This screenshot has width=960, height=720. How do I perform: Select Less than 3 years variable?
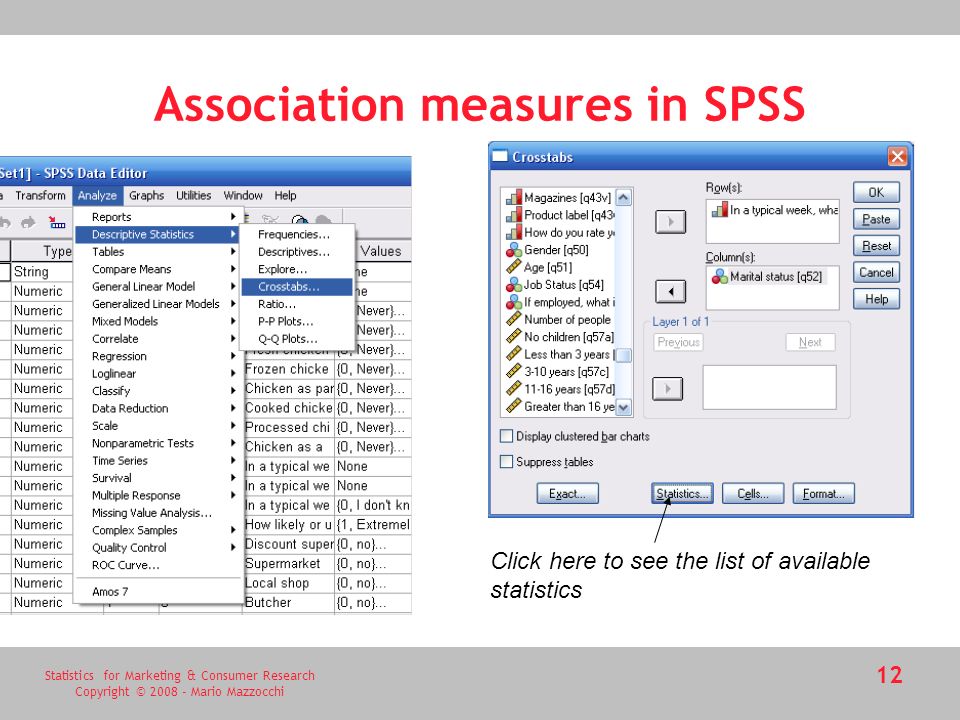559,354
